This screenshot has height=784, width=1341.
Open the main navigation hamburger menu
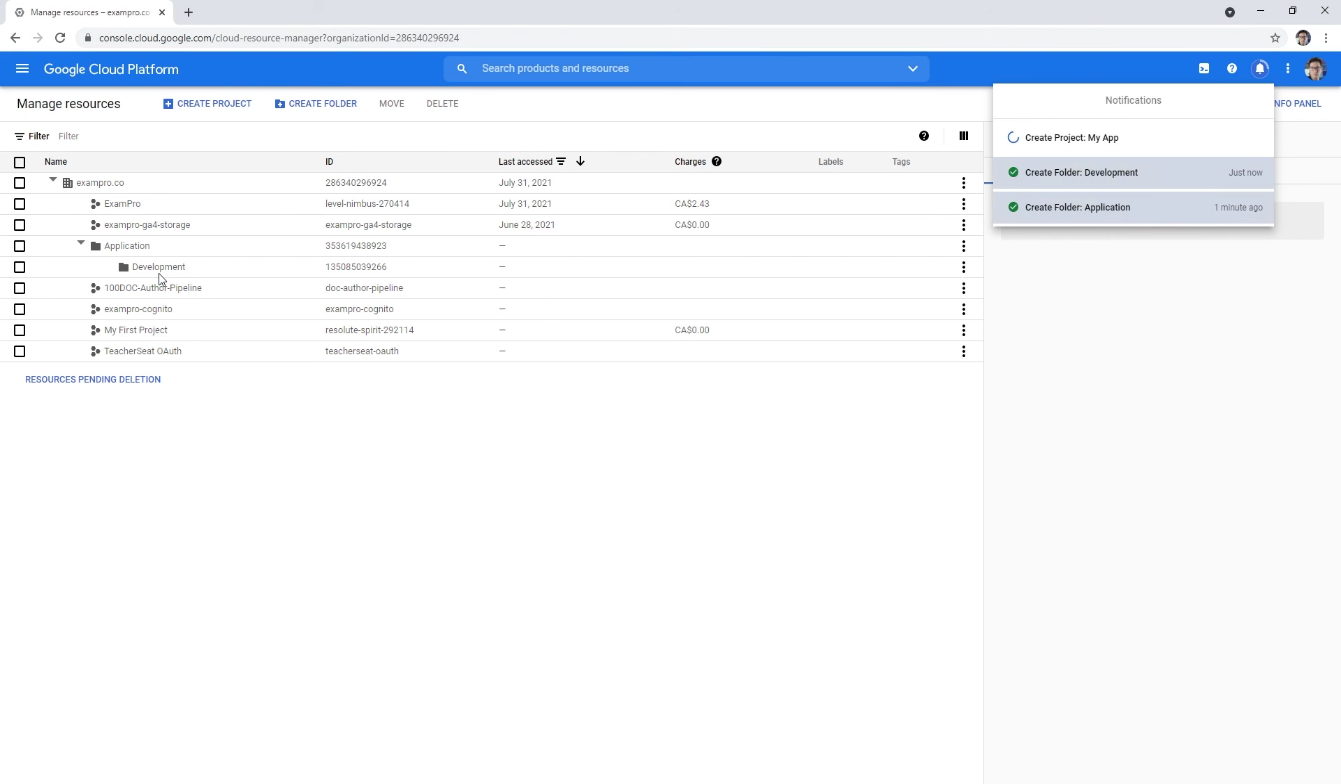(22, 69)
